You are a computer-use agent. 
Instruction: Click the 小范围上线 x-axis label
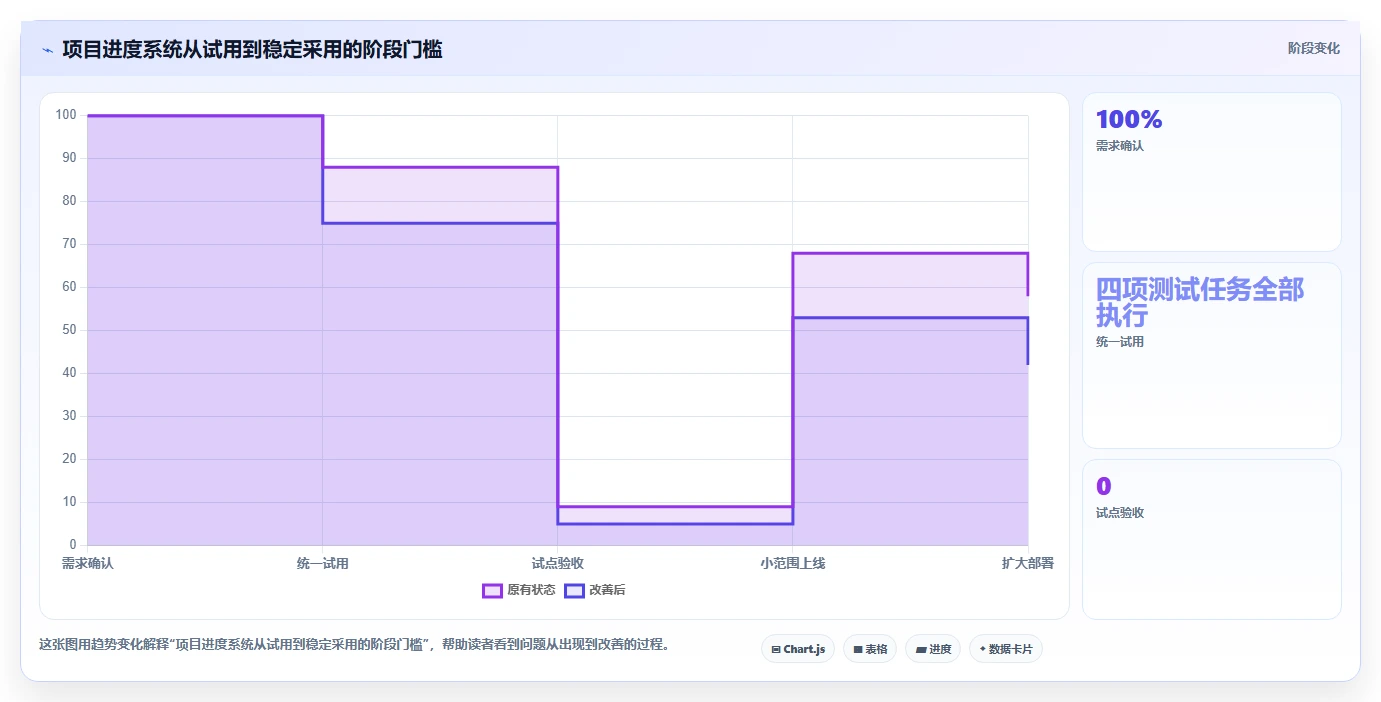pyautogui.click(x=793, y=564)
